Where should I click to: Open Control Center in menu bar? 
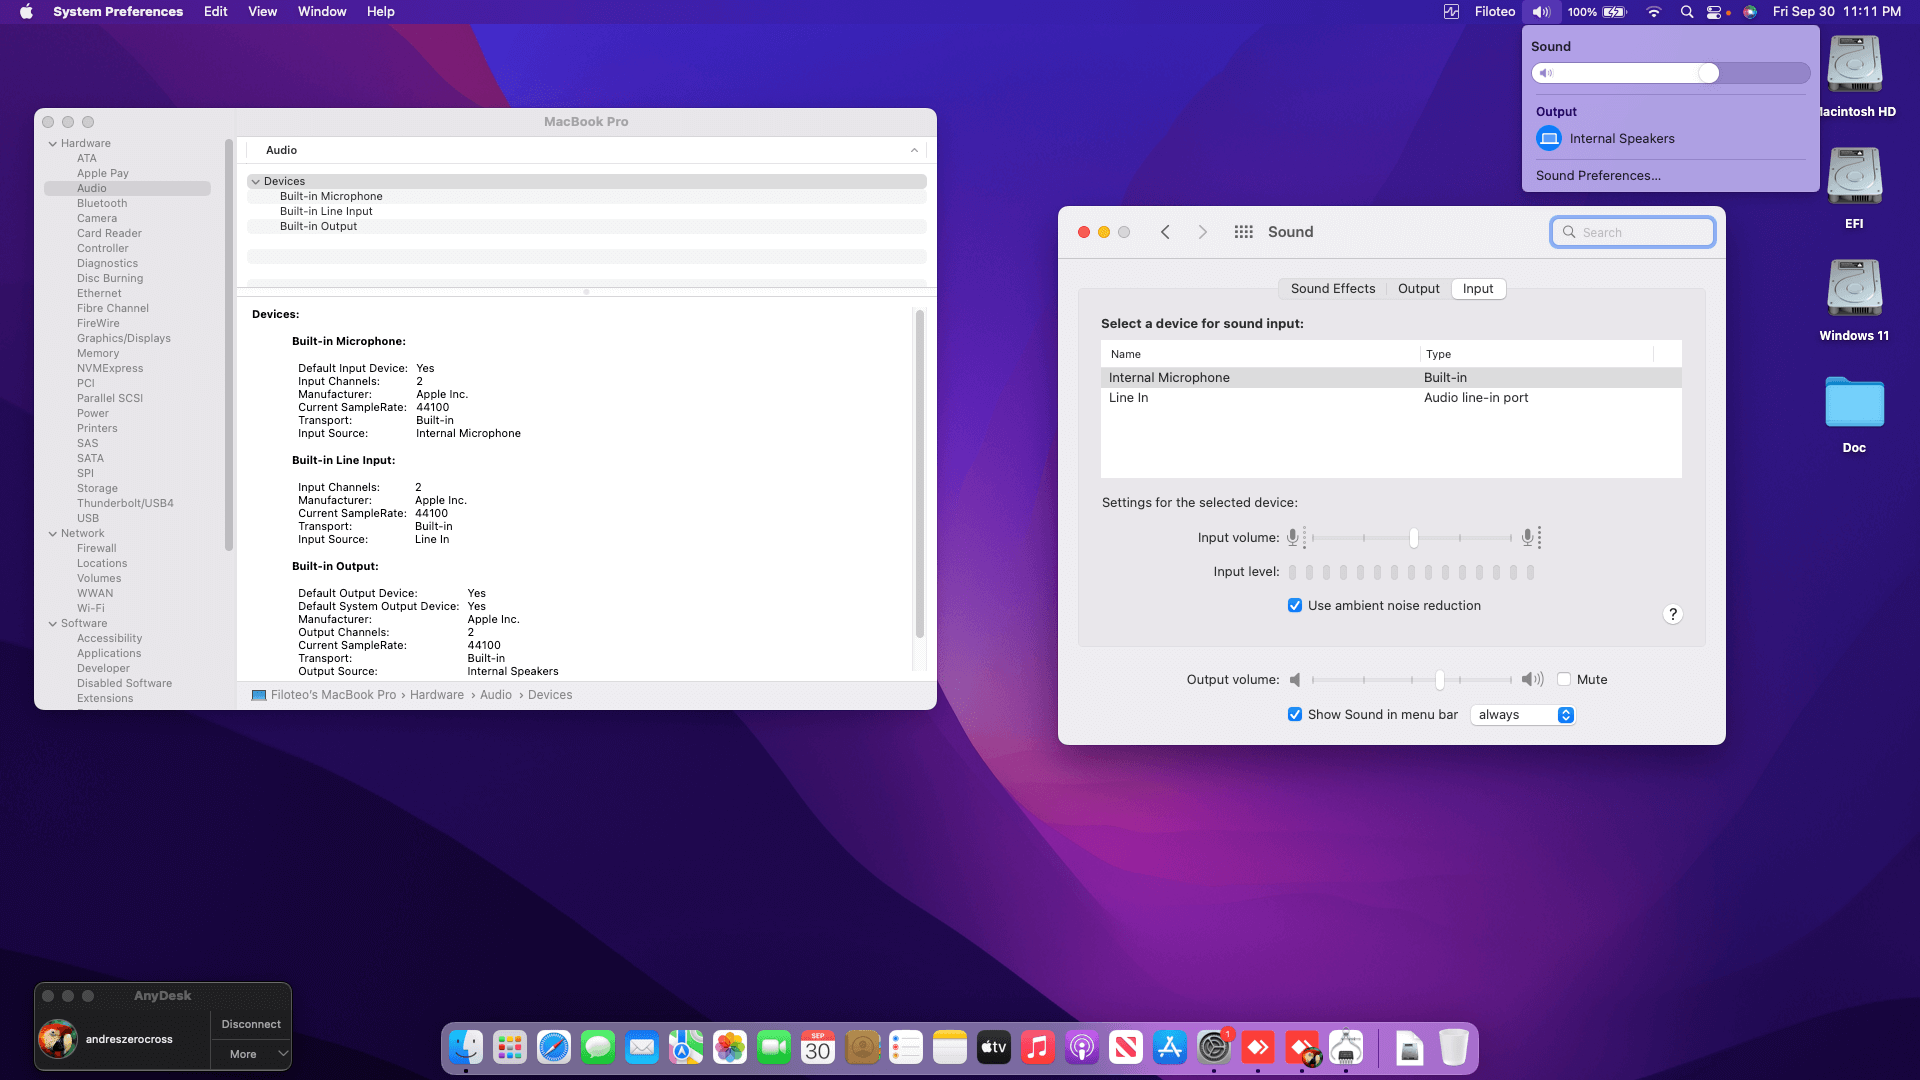[x=1715, y=12]
